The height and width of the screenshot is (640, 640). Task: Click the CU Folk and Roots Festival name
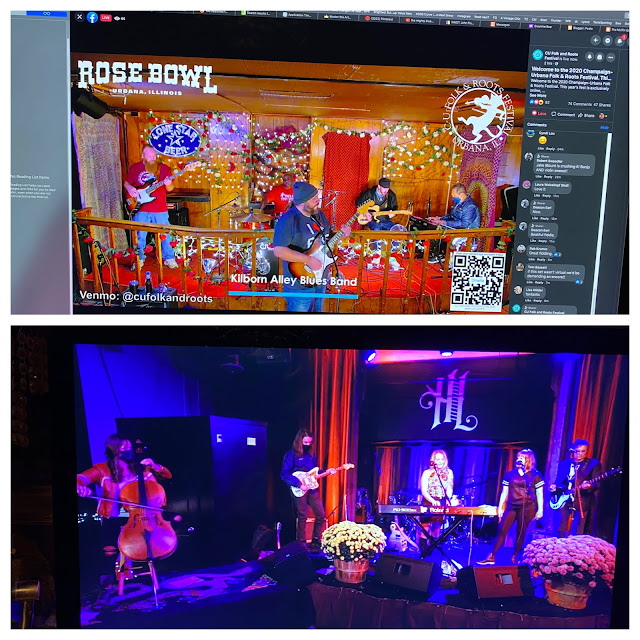(x=561, y=56)
